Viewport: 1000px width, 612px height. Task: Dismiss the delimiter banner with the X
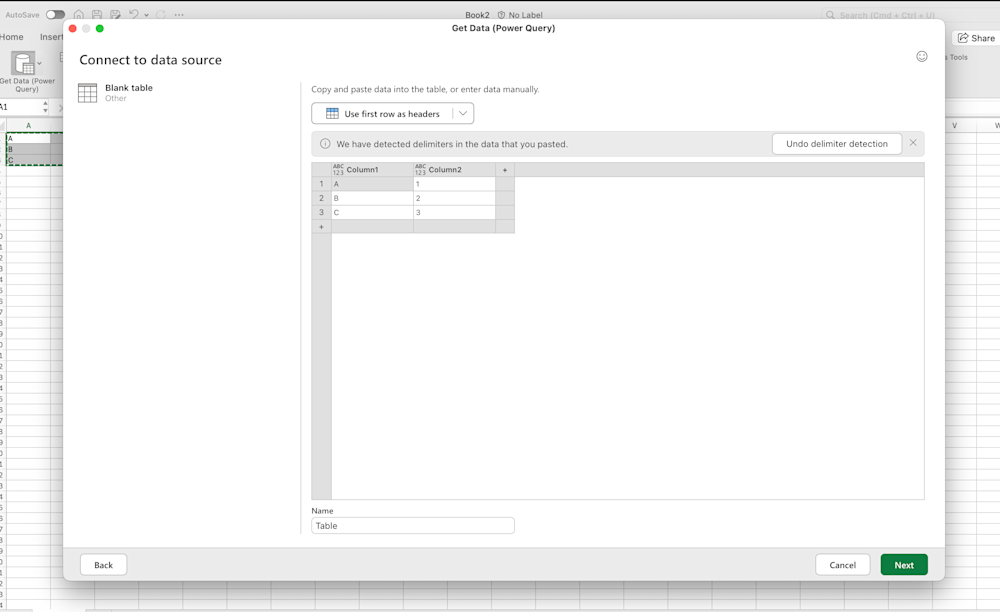(x=912, y=143)
